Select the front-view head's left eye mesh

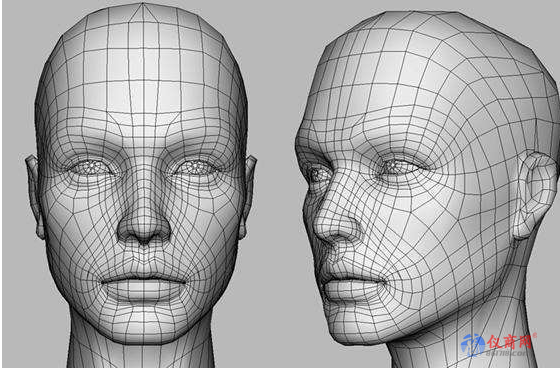pyautogui.click(x=92, y=168)
